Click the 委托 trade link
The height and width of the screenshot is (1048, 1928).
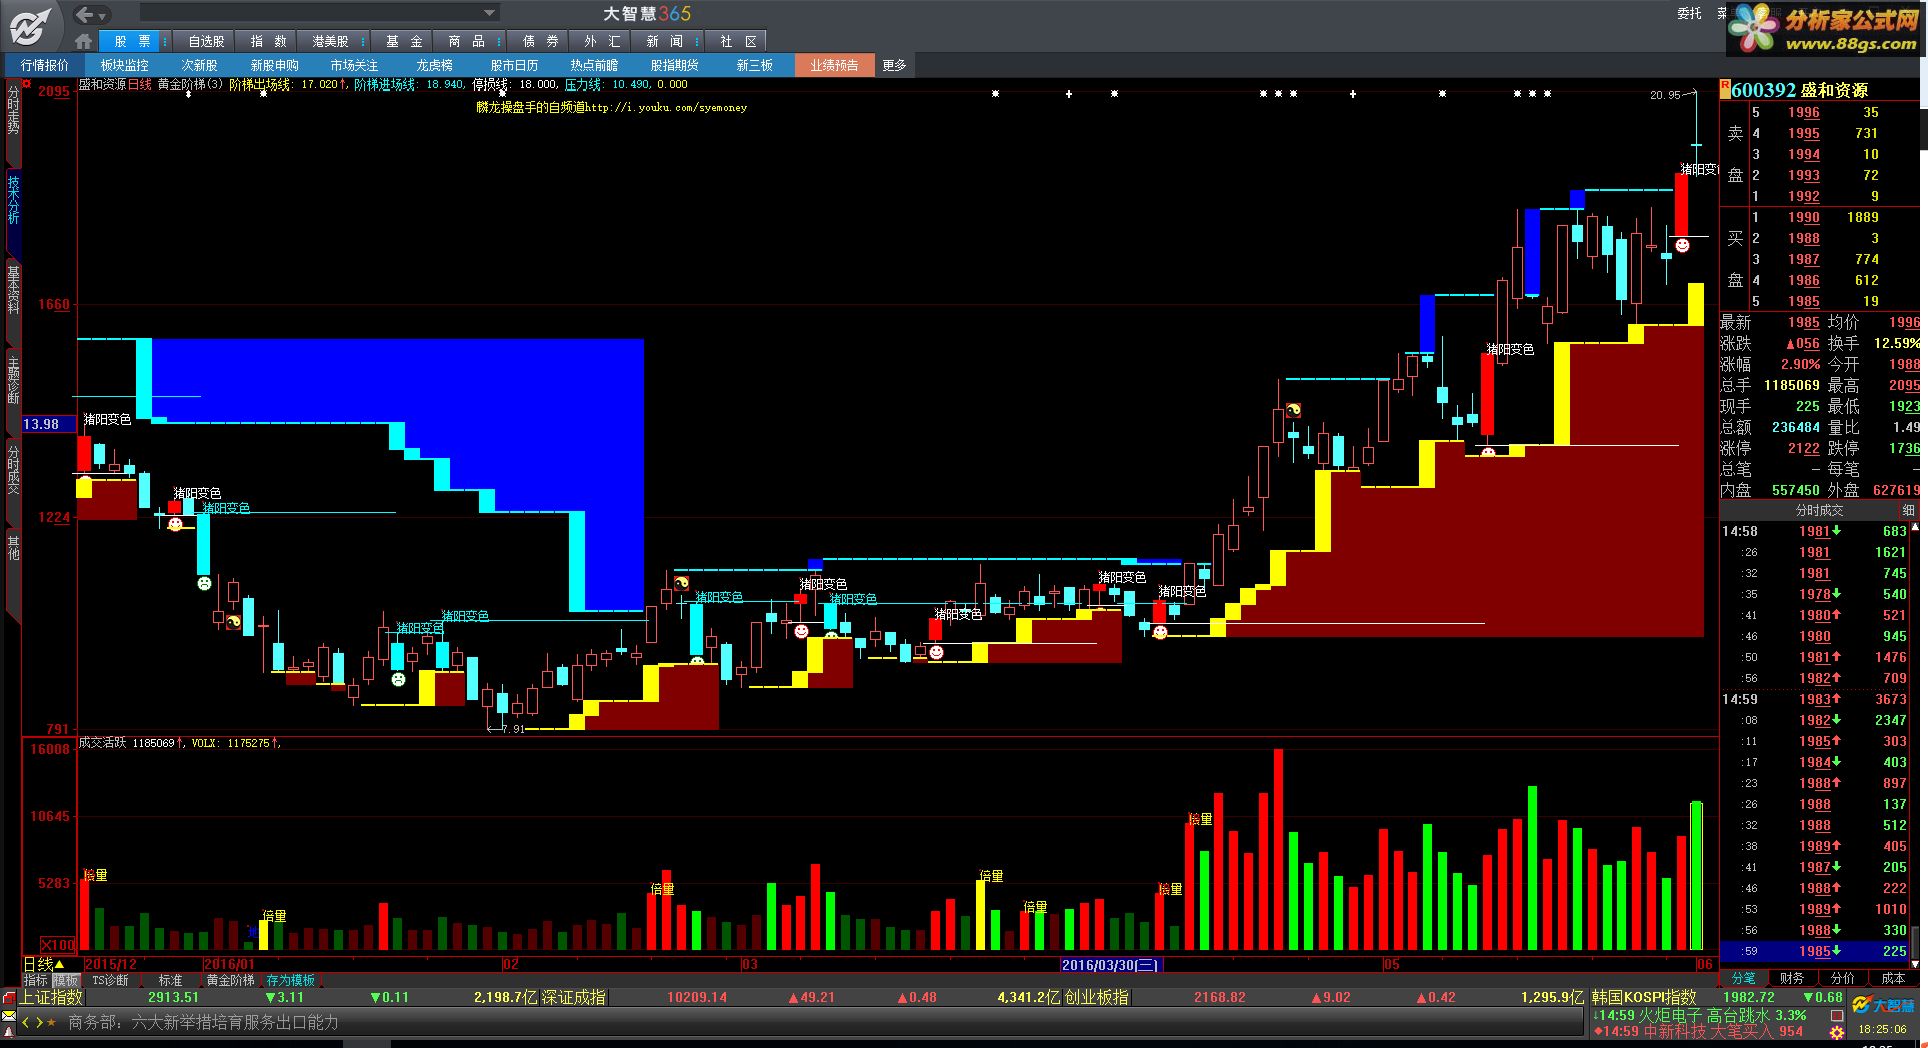click(1689, 13)
